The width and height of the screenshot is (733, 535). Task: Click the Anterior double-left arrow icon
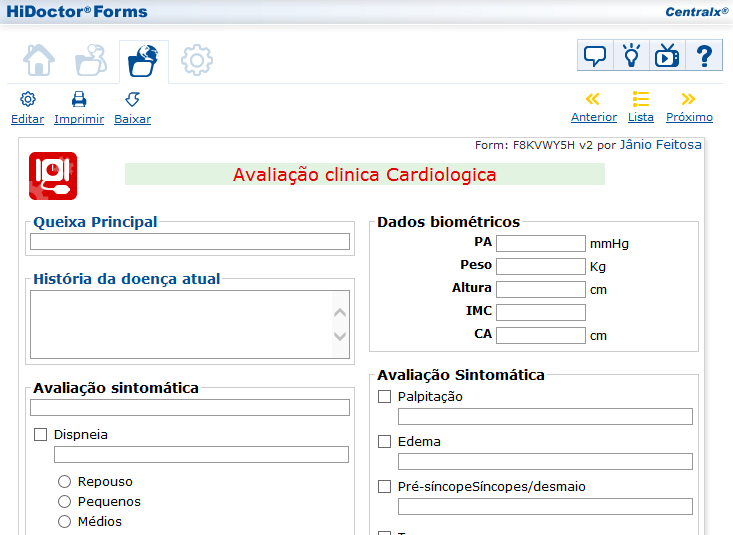593,99
